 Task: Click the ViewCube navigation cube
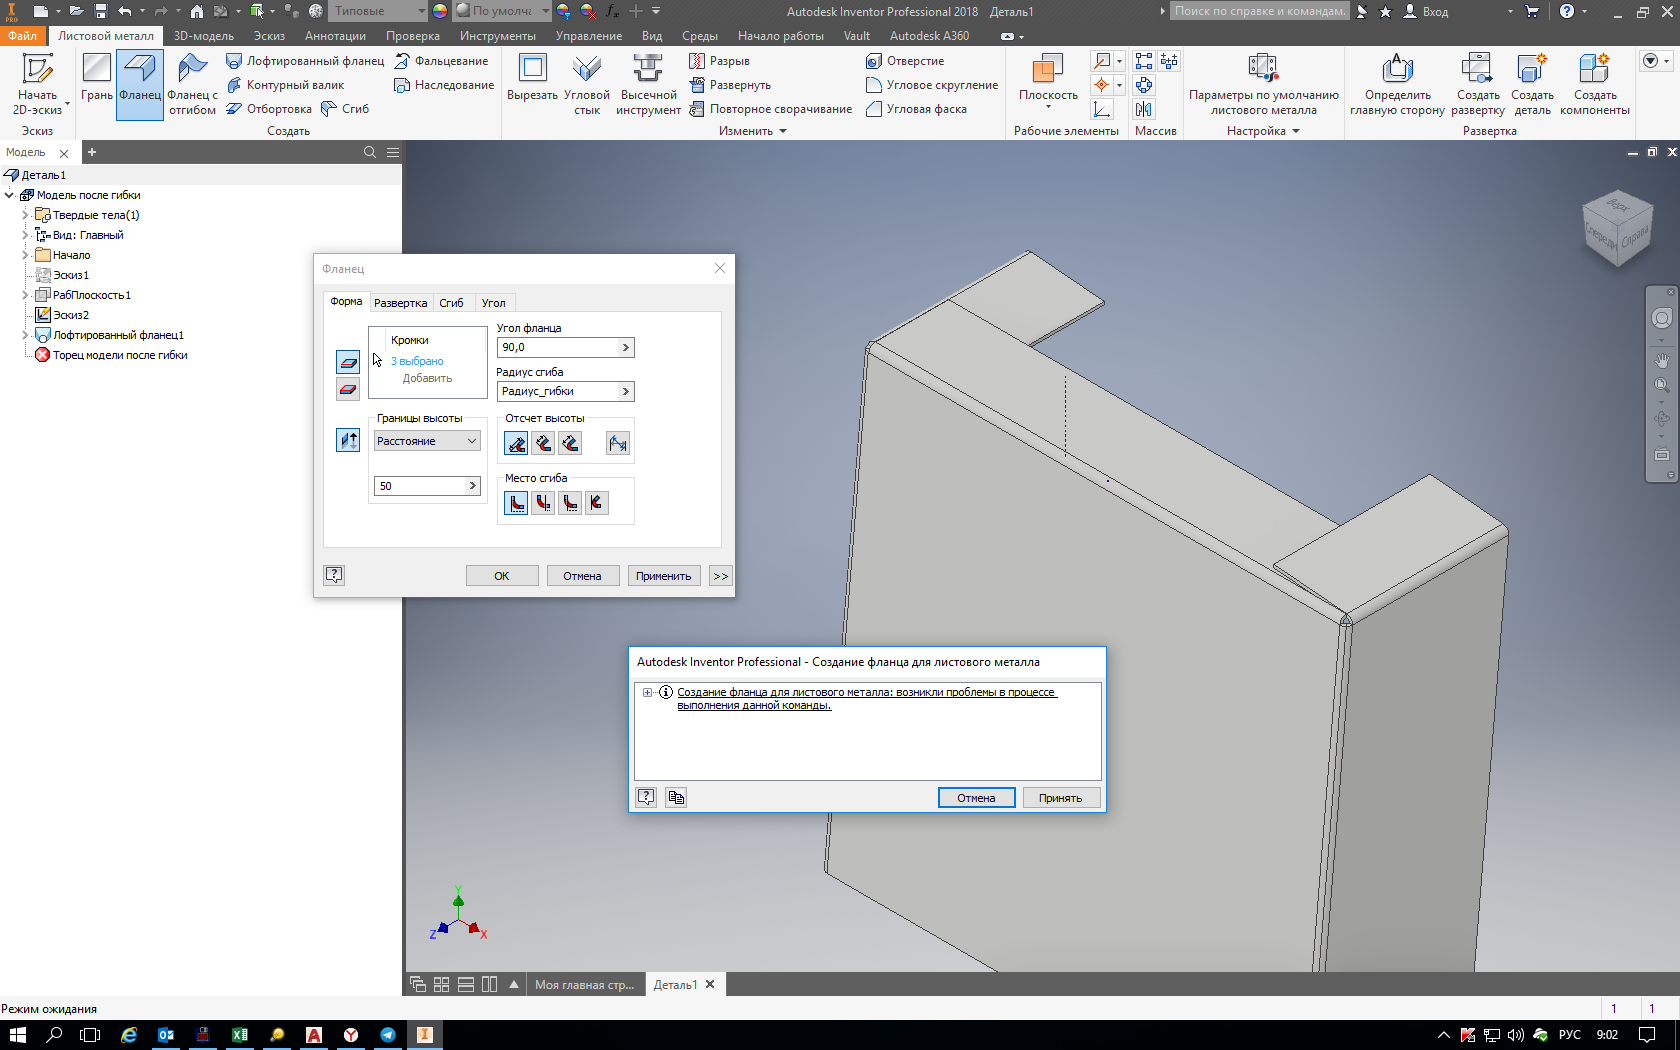pyautogui.click(x=1617, y=228)
